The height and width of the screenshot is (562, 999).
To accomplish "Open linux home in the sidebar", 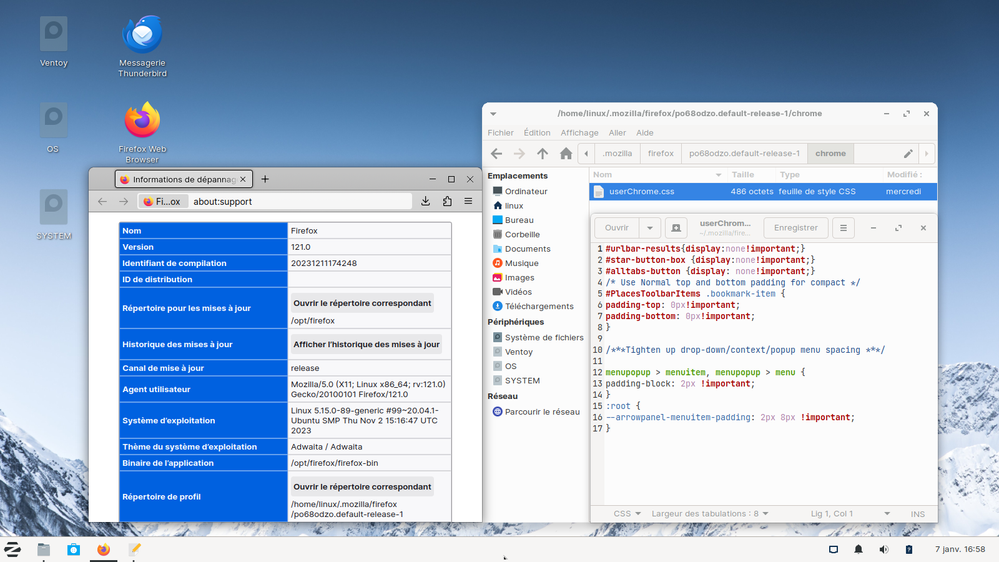I will point(514,206).
